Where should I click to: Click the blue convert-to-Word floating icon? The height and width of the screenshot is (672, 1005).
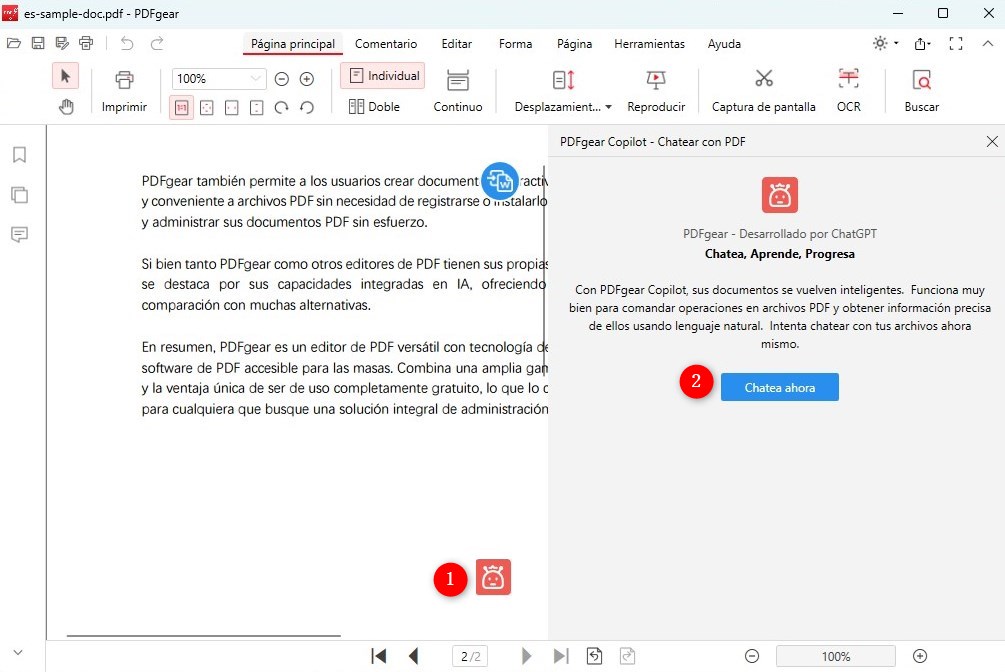500,181
